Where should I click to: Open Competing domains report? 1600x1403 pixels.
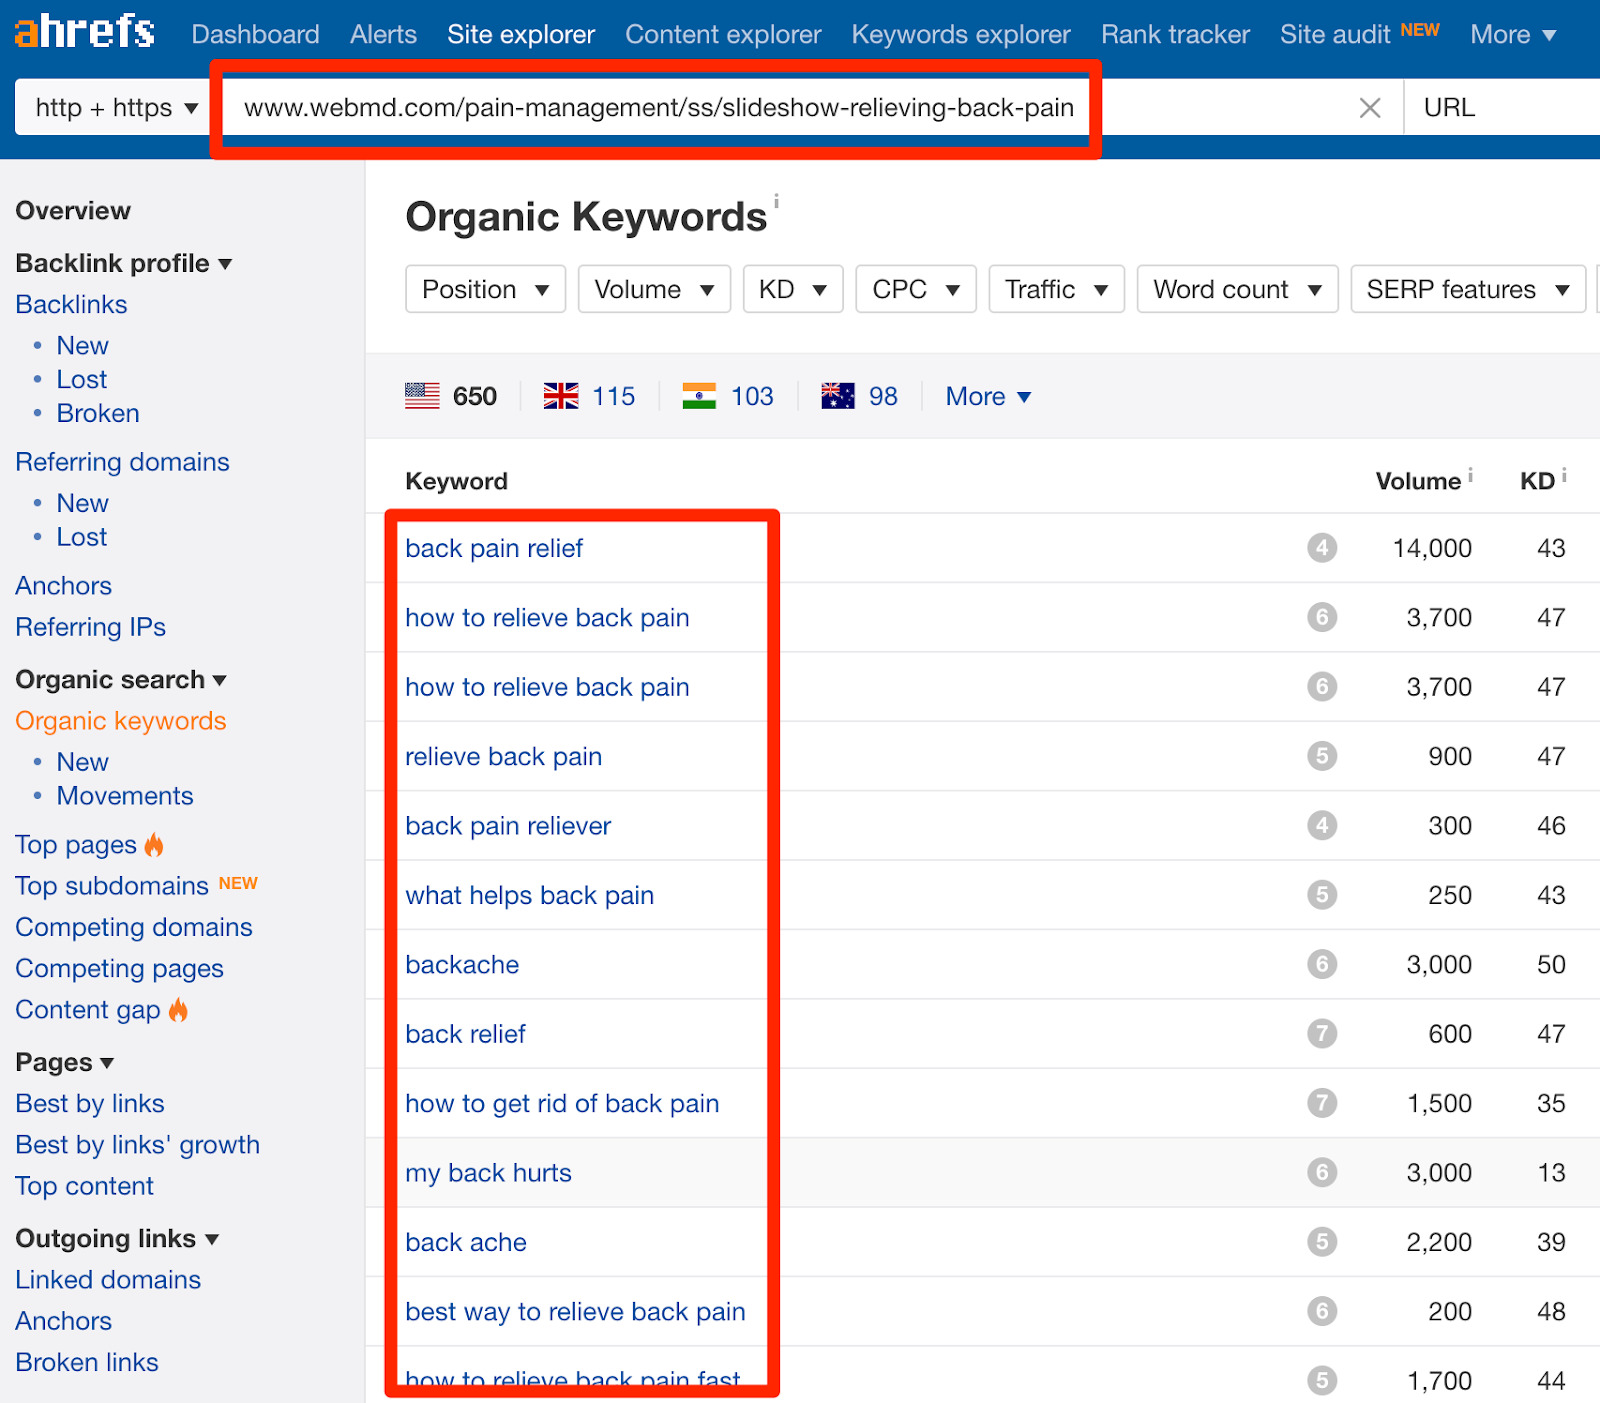click(x=134, y=927)
